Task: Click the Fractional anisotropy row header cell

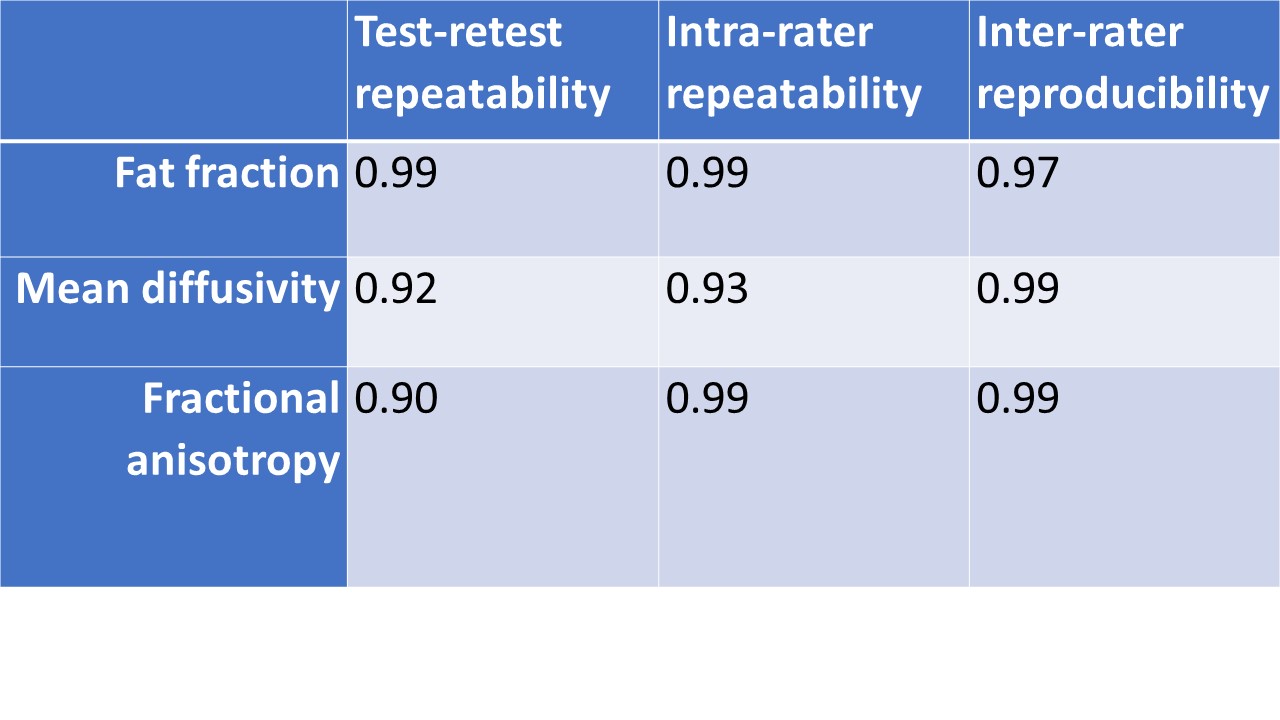Action: pos(233,430)
